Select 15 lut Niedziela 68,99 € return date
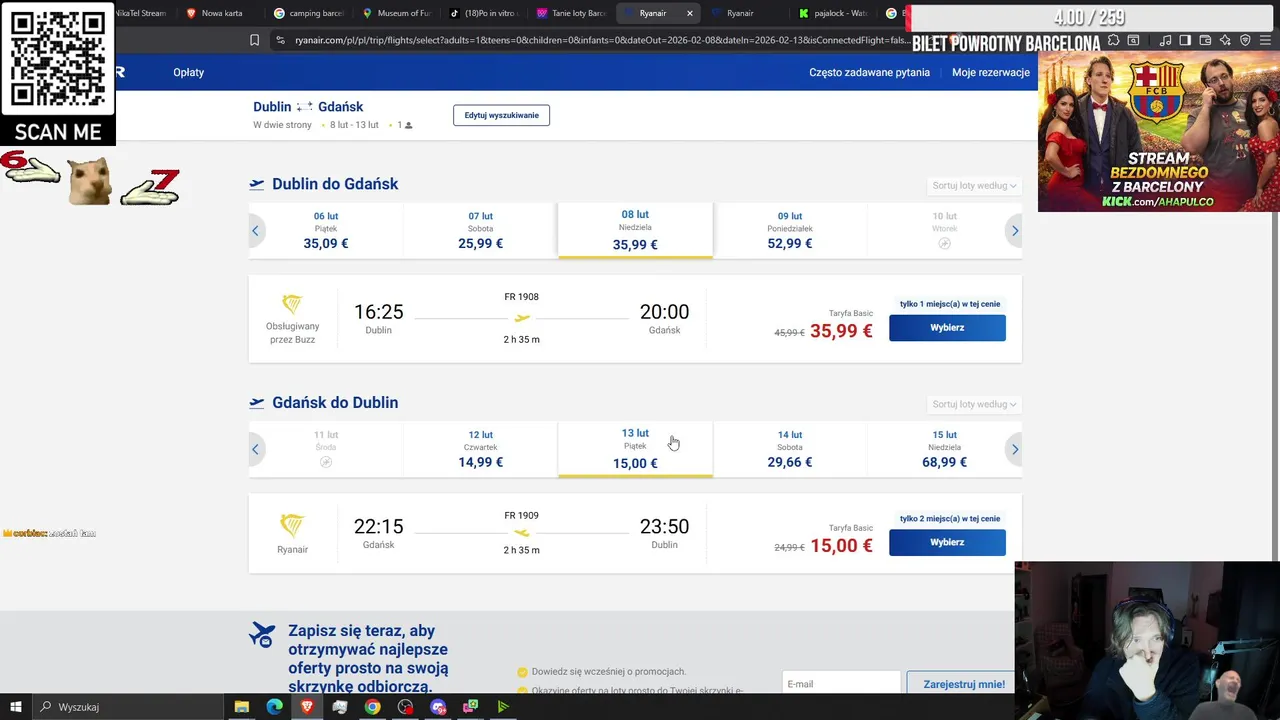This screenshot has width=1280, height=720. (x=944, y=449)
